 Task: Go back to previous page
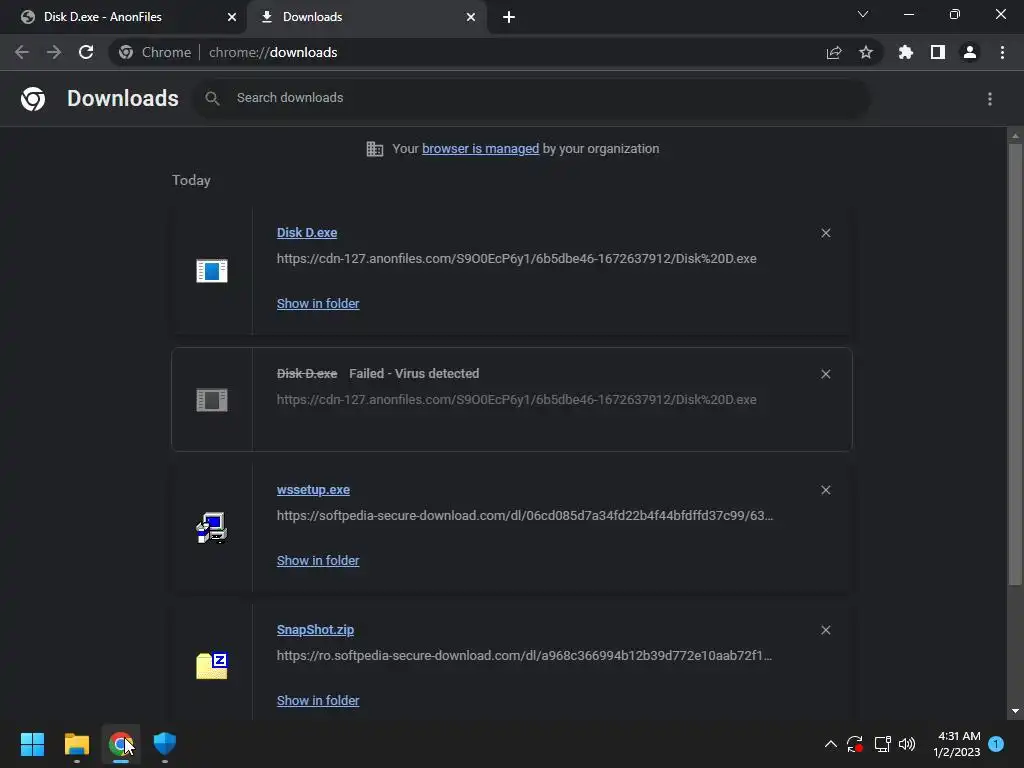22,52
